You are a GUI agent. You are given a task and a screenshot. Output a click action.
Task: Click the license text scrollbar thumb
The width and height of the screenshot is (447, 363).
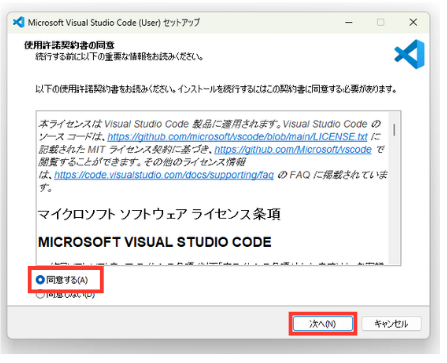point(394,130)
